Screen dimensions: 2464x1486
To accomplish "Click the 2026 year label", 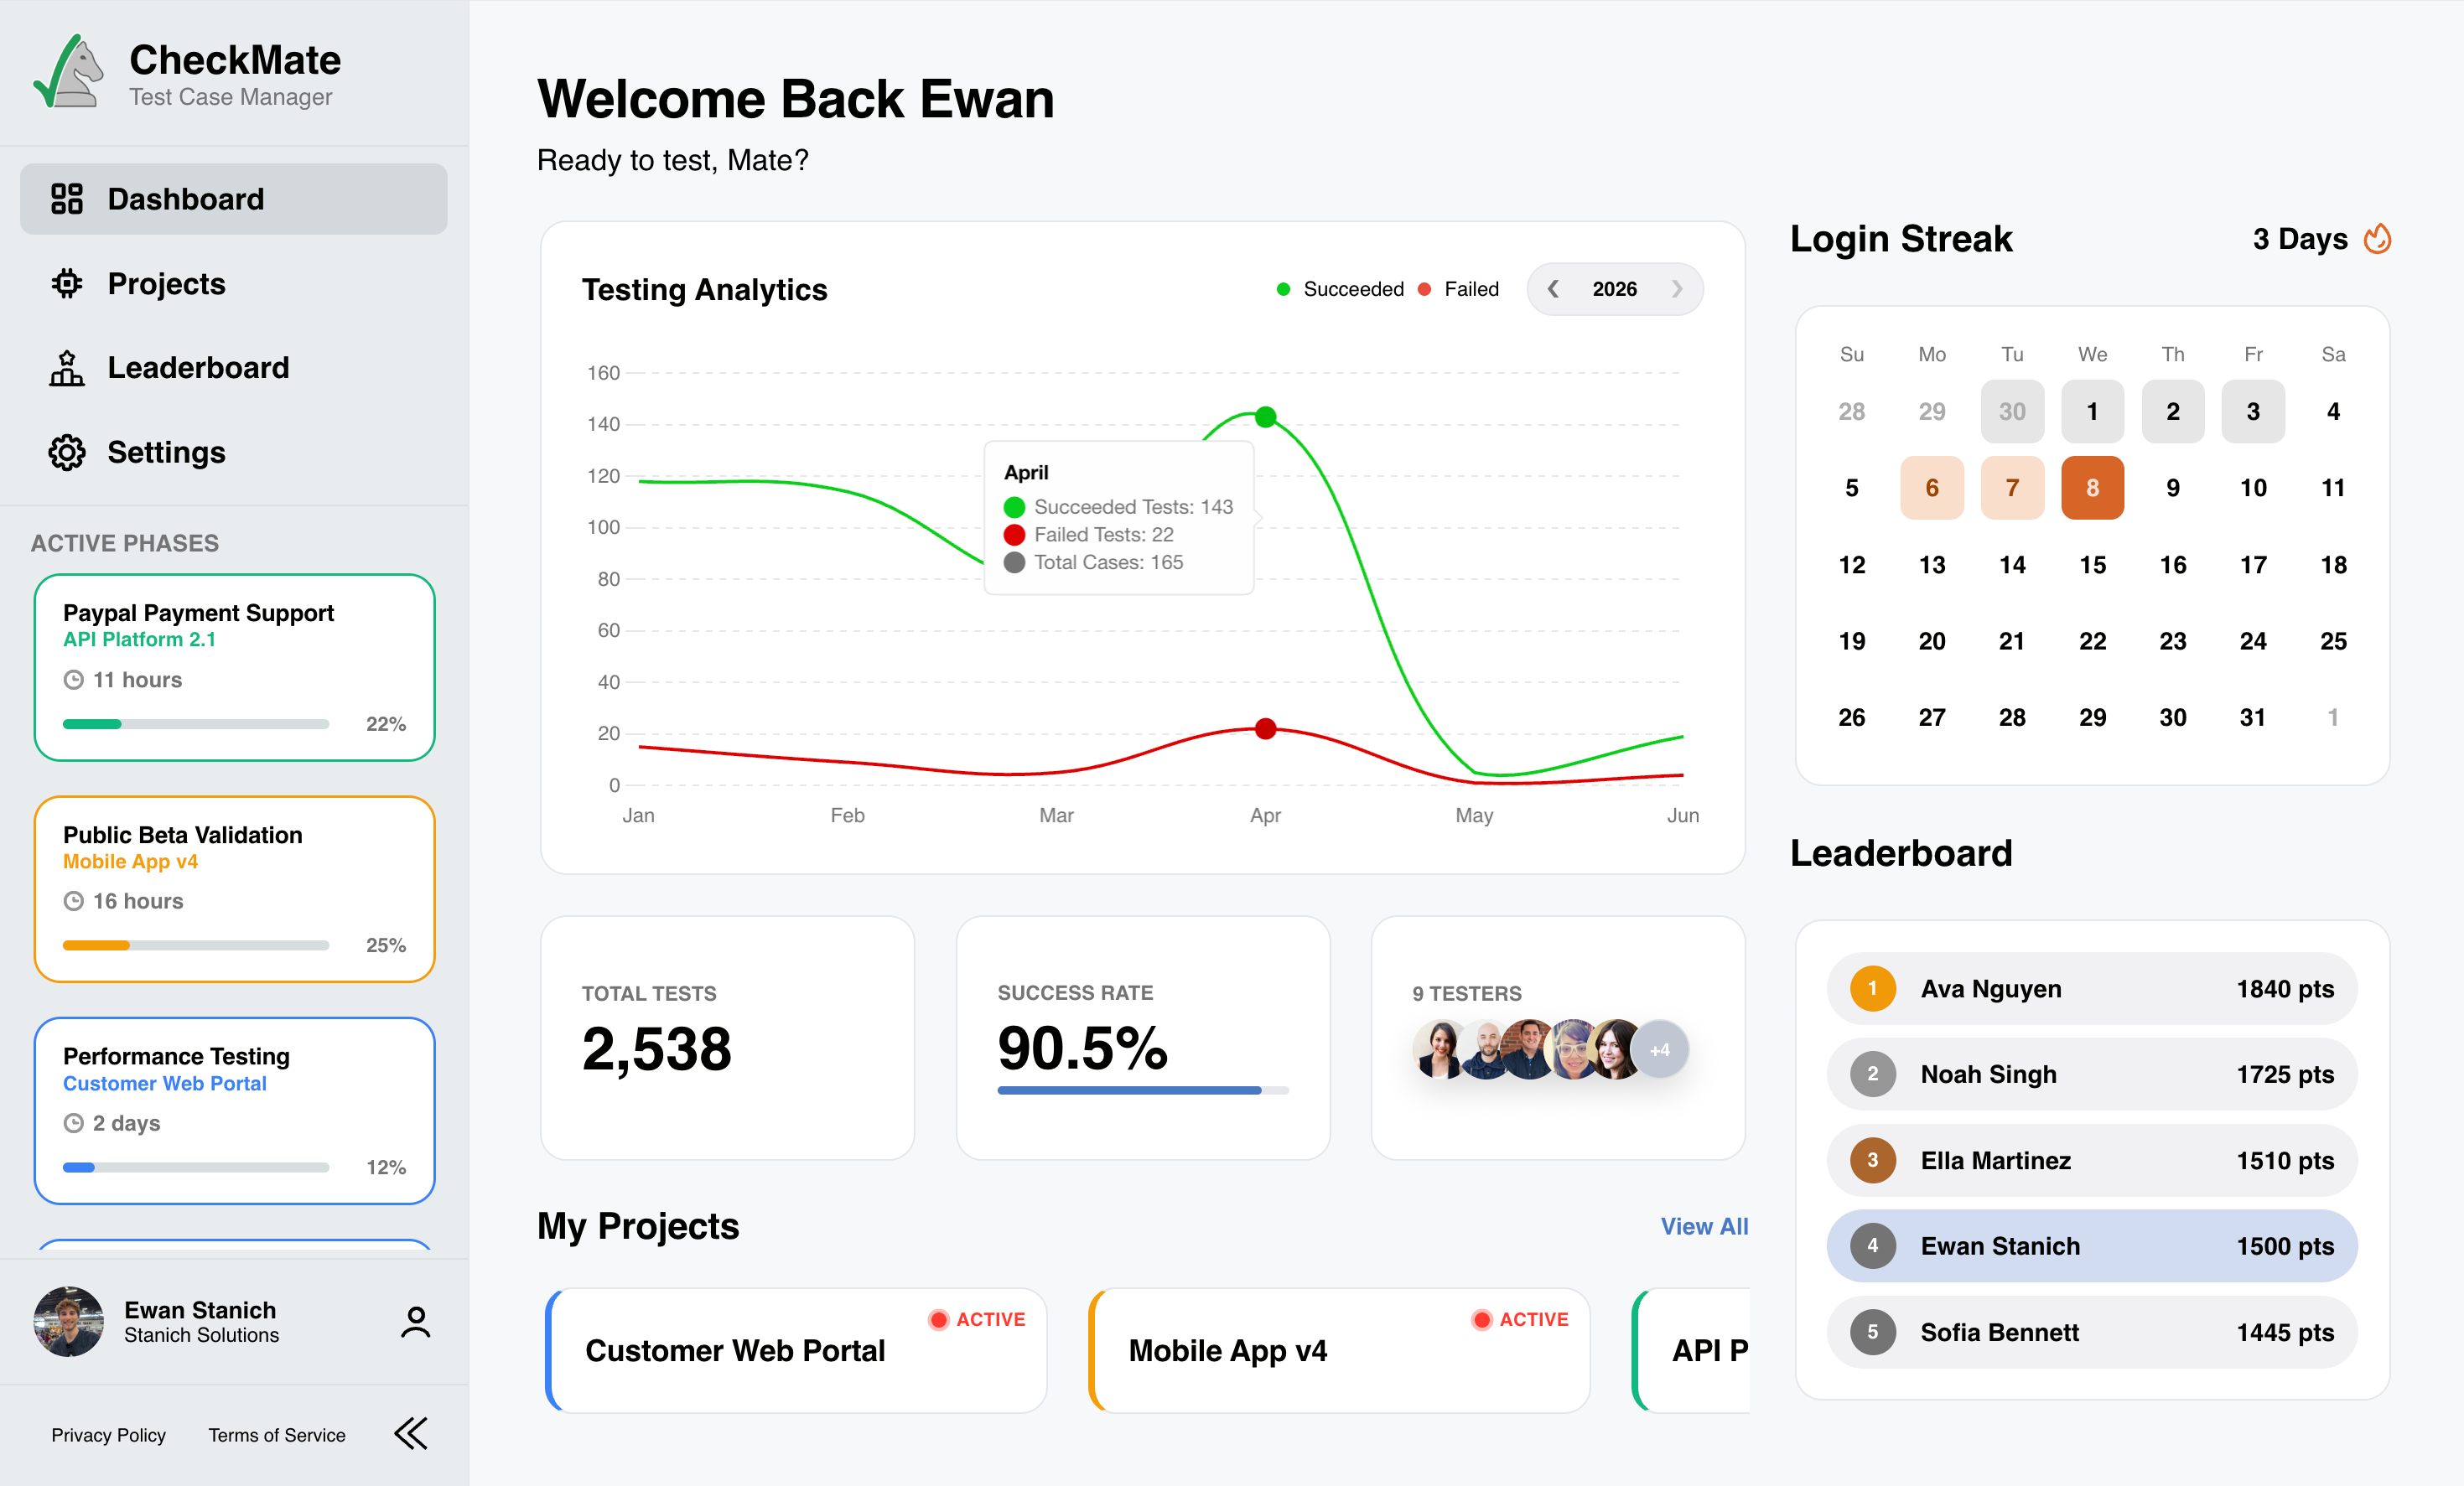I will (1614, 289).
